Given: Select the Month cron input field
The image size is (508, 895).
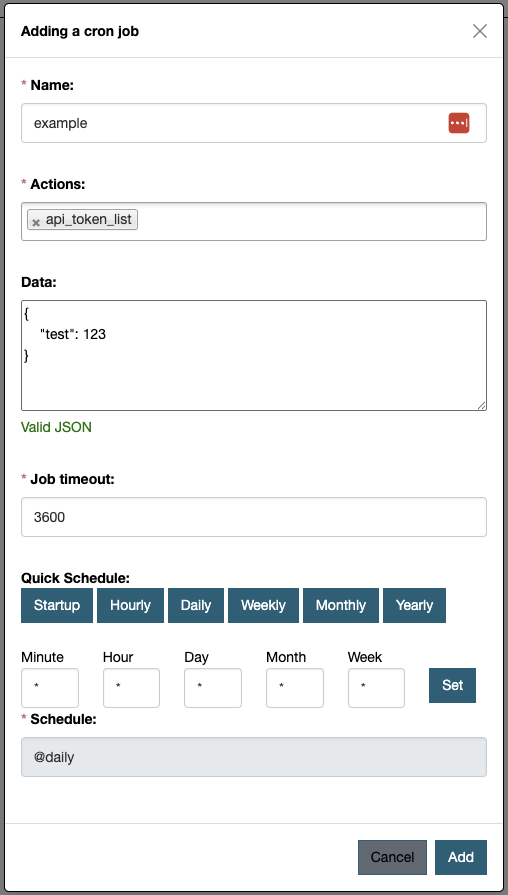Looking at the screenshot, I should point(295,688).
